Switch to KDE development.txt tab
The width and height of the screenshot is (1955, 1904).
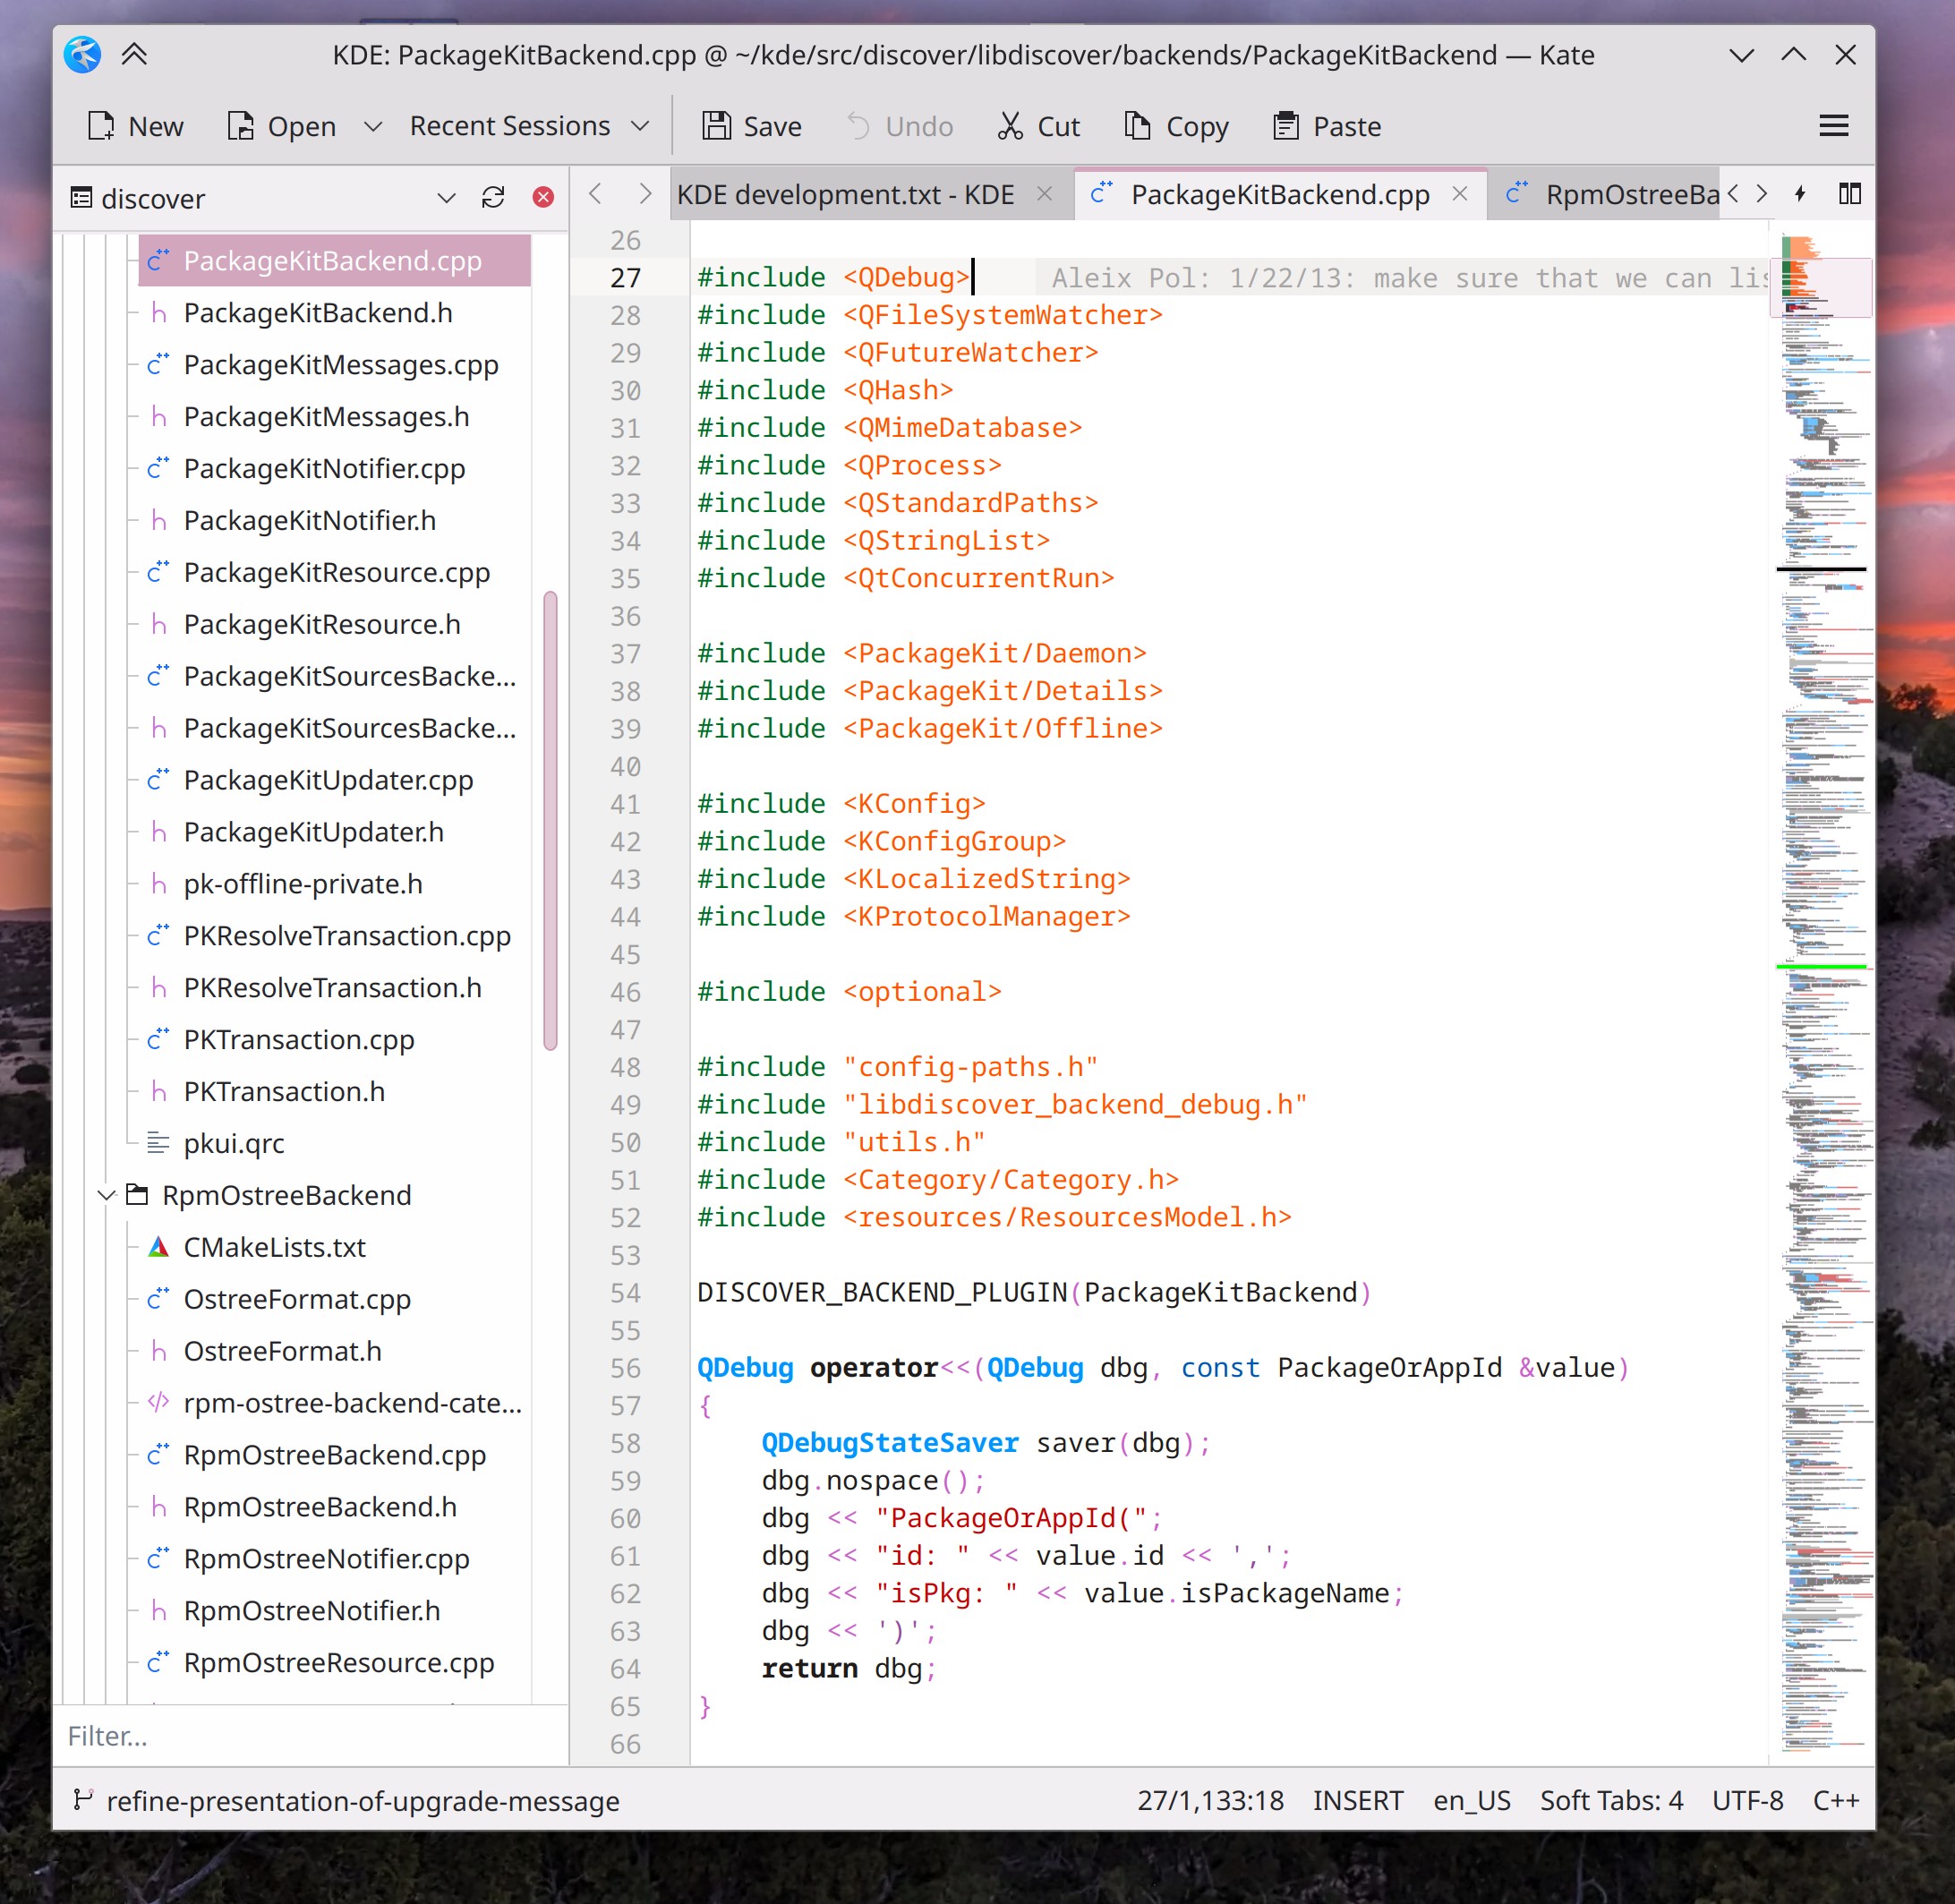point(845,194)
